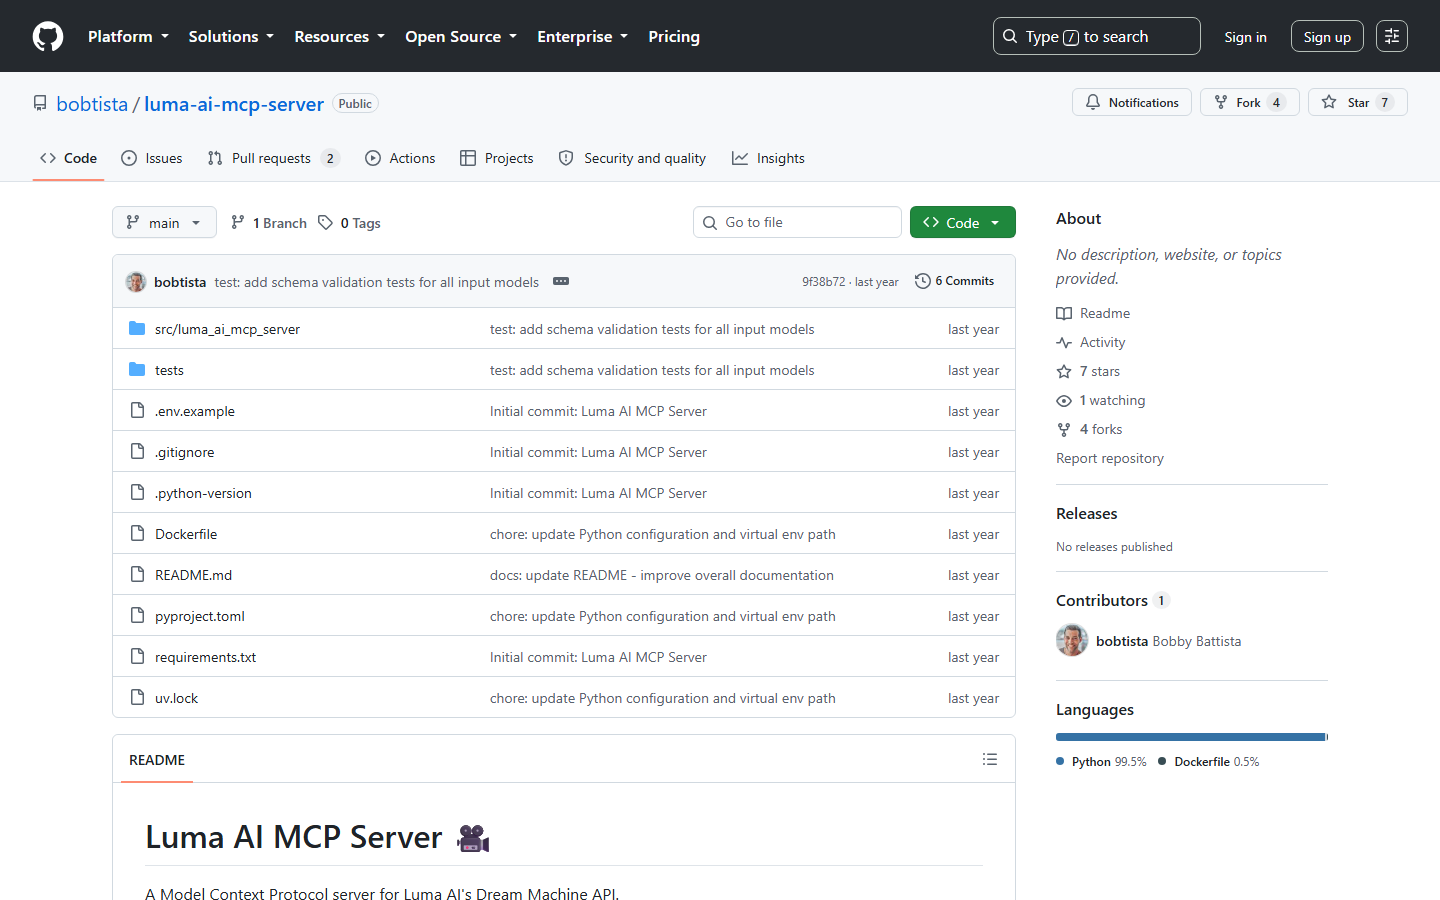Open the Contributors heading link
Screen dimensions: 1440x900
(x=1113, y=600)
